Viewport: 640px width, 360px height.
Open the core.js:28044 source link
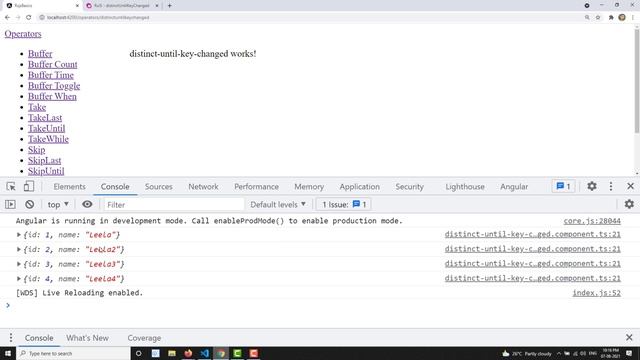(592, 221)
